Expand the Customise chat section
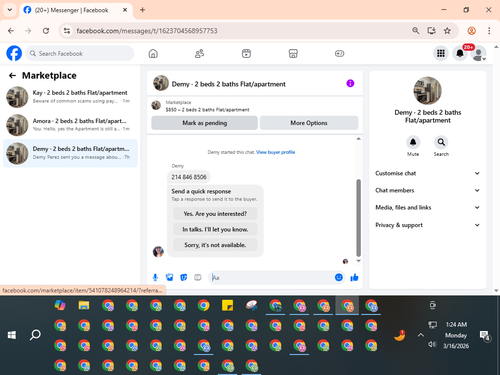Viewport: 500px width, 375px height. pos(427,173)
